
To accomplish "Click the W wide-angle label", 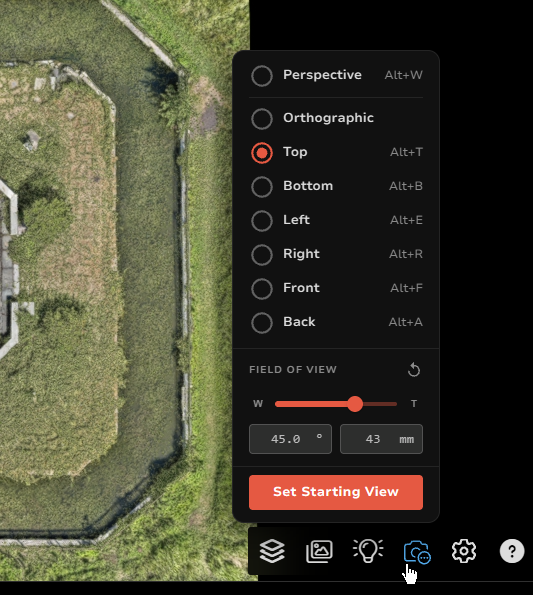I will [x=258, y=404].
